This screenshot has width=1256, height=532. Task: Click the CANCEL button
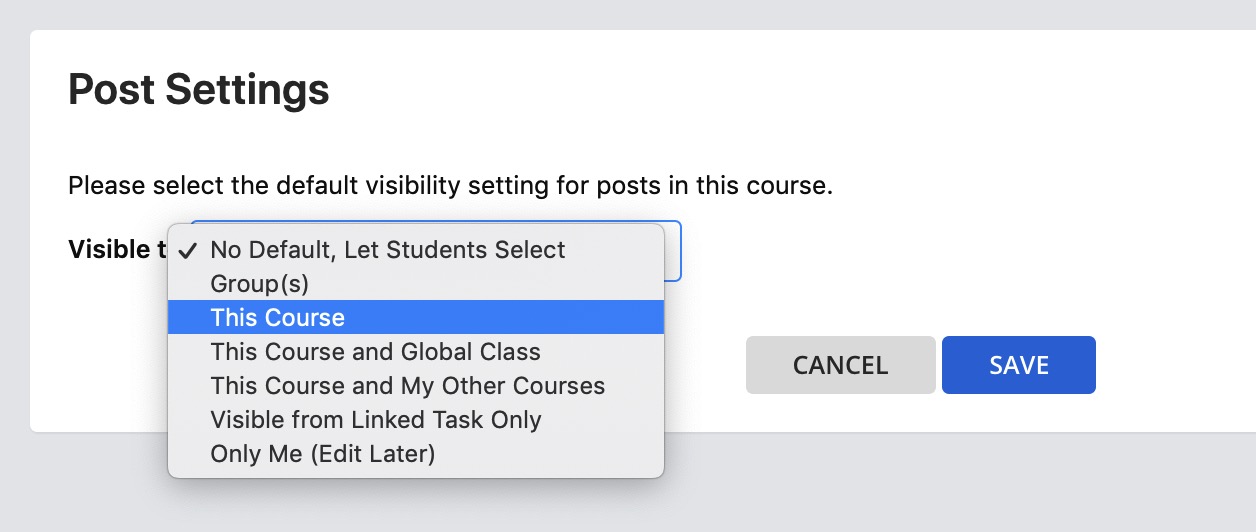pyautogui.click(x=840, y=365)
